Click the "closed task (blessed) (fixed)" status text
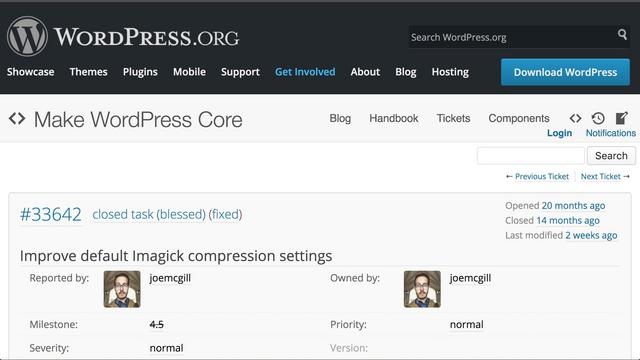This screenshot has height=360, width=640. [167, 214]
